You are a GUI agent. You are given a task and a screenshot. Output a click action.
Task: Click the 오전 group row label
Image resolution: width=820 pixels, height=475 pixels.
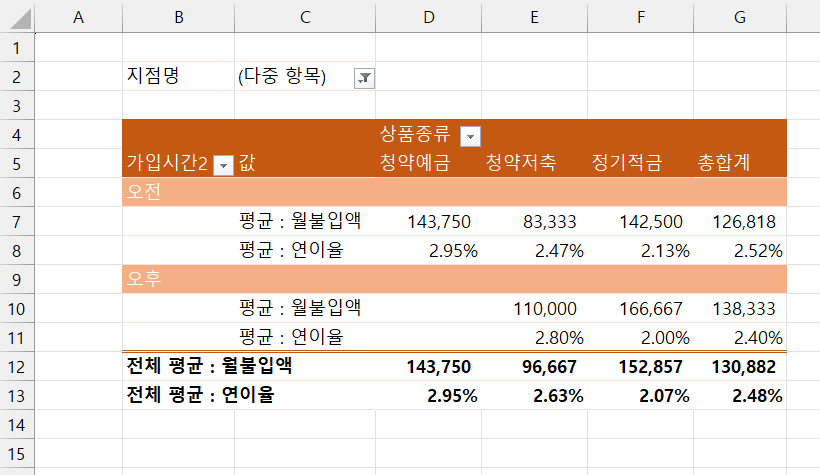(x=145, y=192)
